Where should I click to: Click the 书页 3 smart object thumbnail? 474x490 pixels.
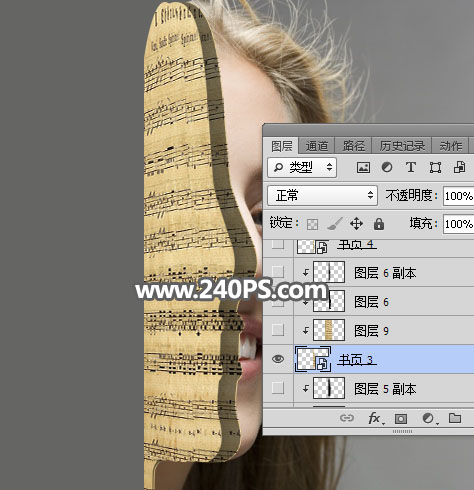coord(313,359)
